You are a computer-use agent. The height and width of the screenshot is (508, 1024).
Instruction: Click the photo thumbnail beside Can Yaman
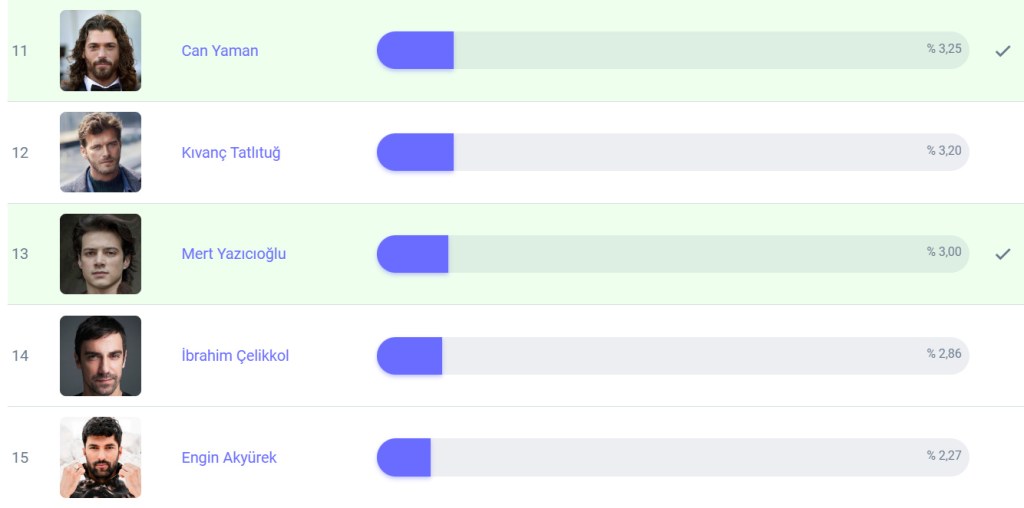(x=100, y=51)
